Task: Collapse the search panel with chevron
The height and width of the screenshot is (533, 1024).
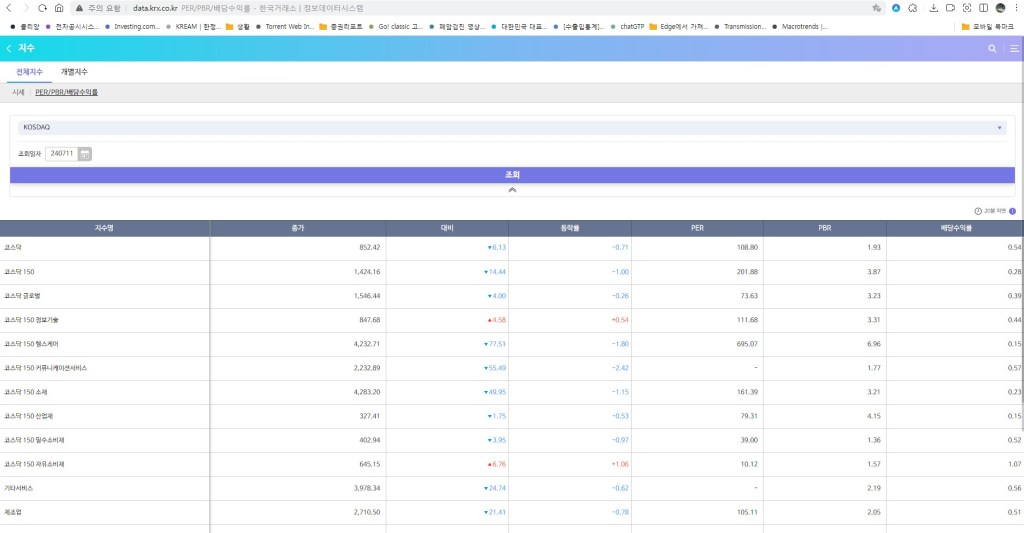Action: click(511, 189)
